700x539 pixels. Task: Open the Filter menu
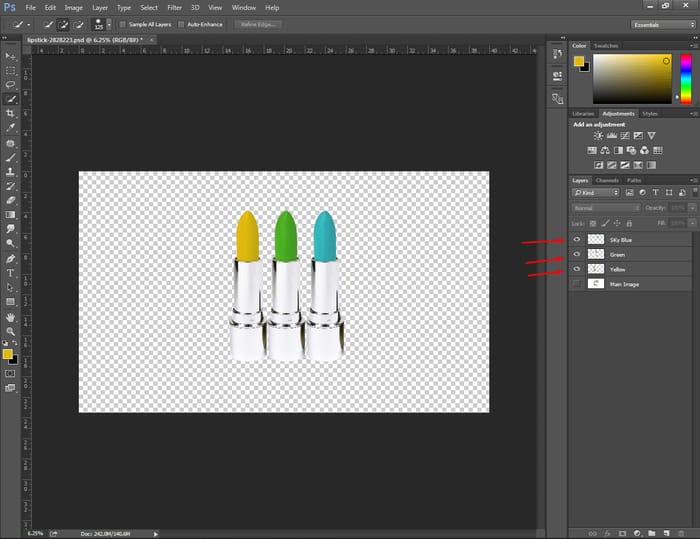point(175,8)
